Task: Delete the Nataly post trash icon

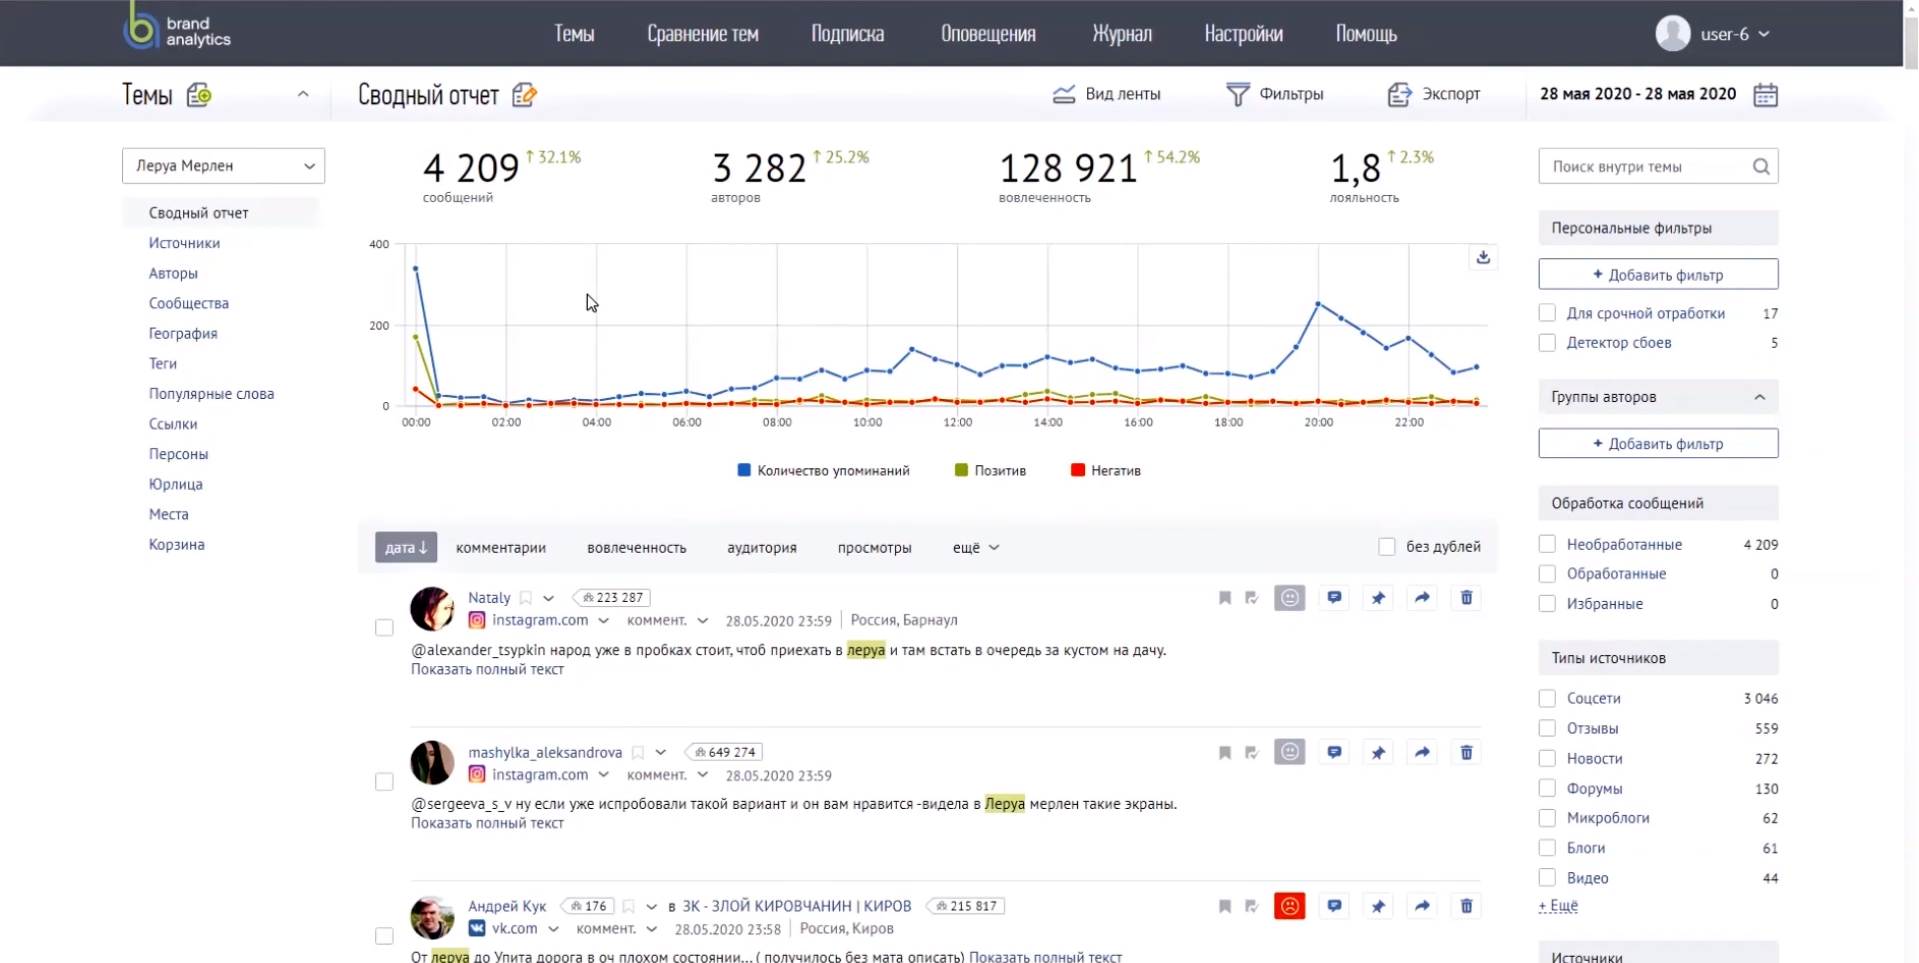Action: click(x=1466, y=598)
